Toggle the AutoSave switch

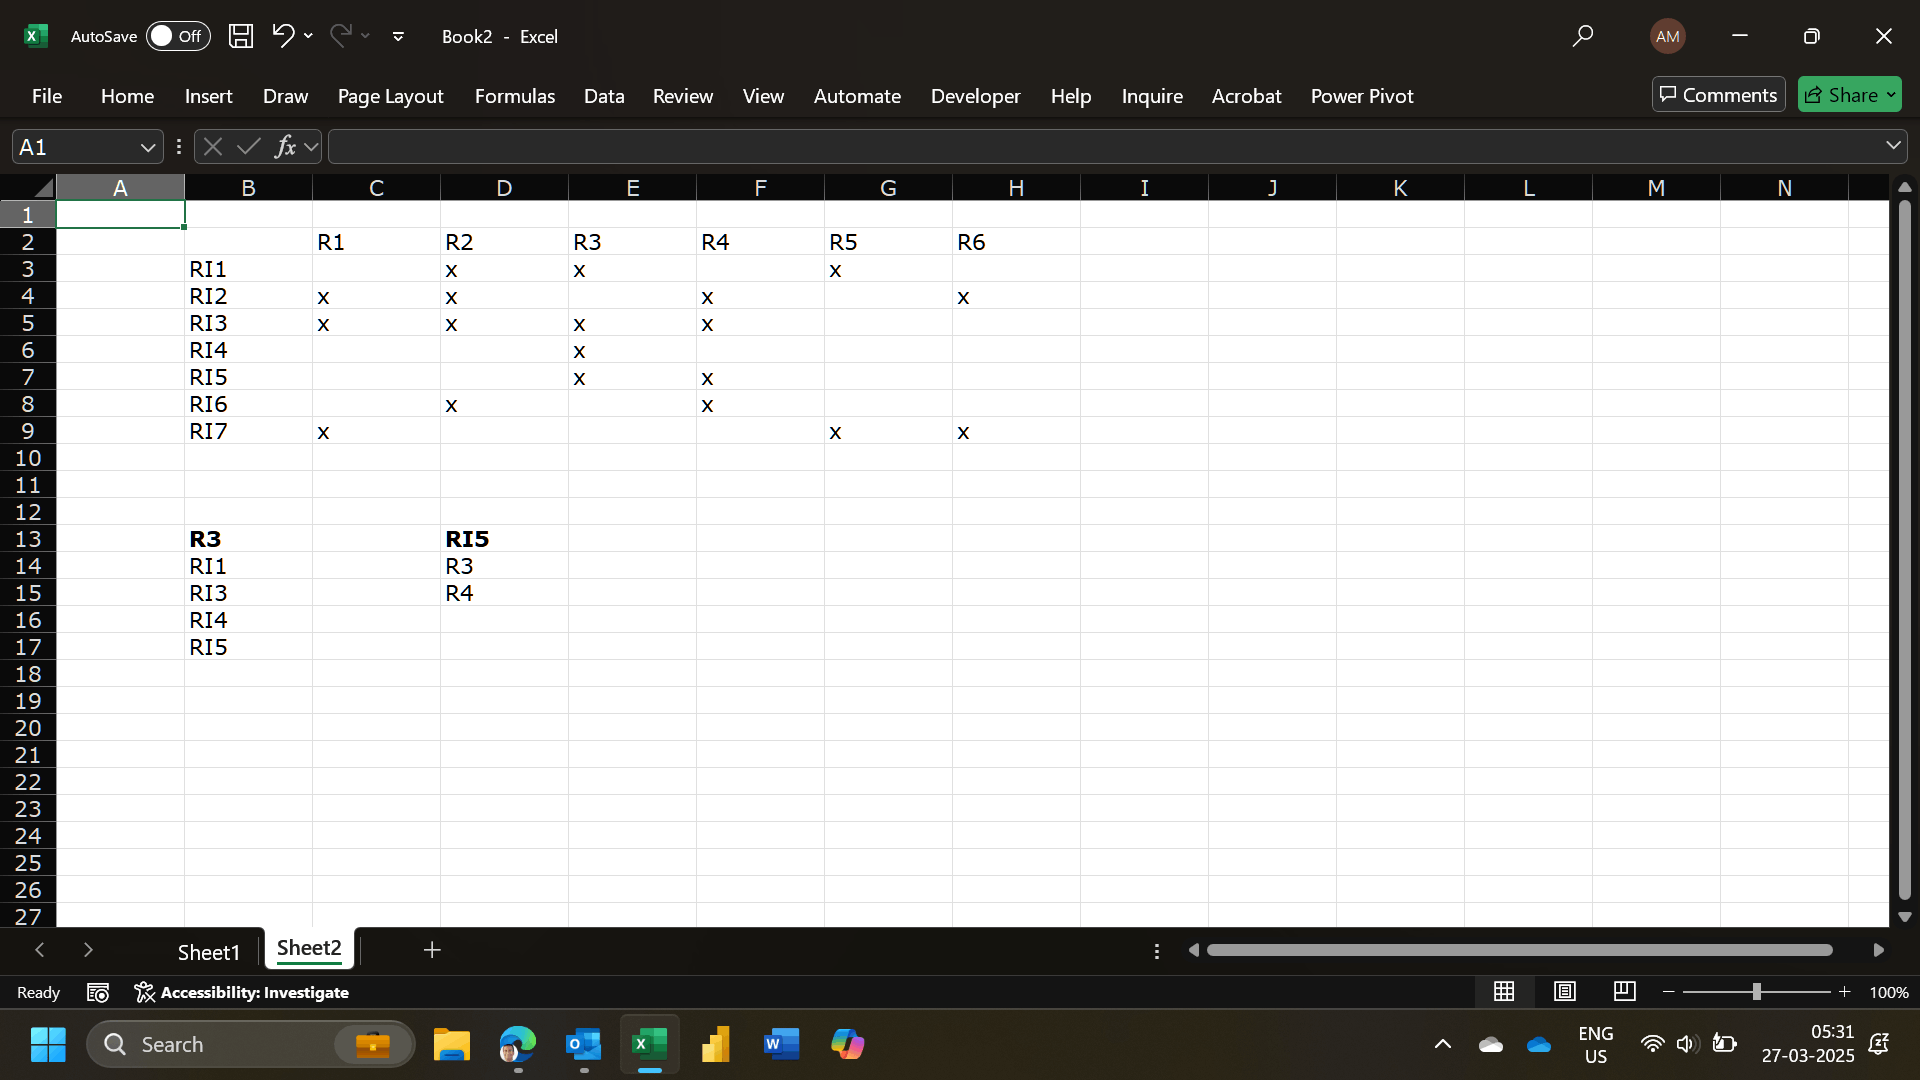pyautogui.click(x=178, y=36)
